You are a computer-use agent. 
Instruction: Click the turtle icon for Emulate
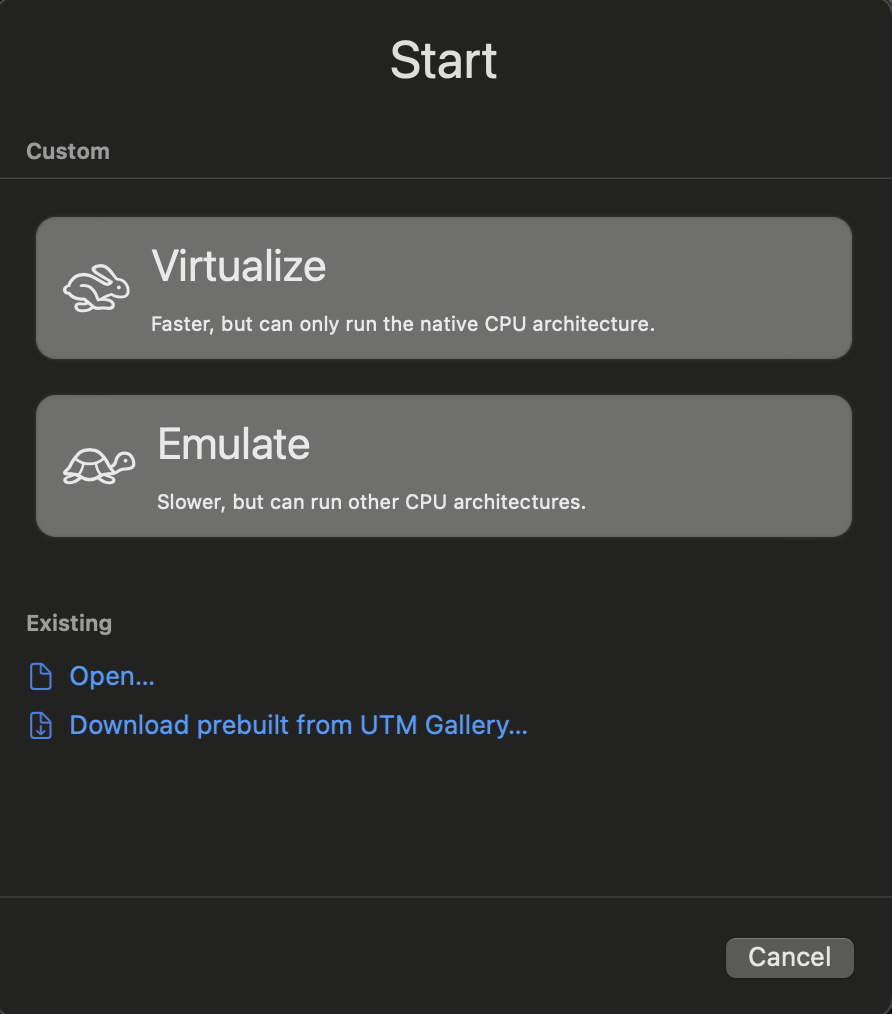[98, 467]
